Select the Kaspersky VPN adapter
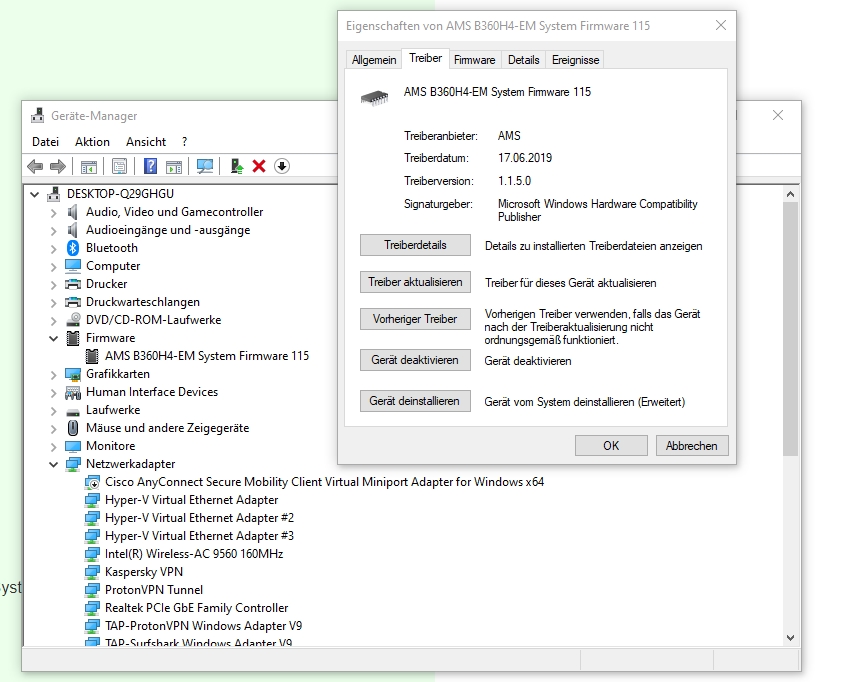 (144, 572)
